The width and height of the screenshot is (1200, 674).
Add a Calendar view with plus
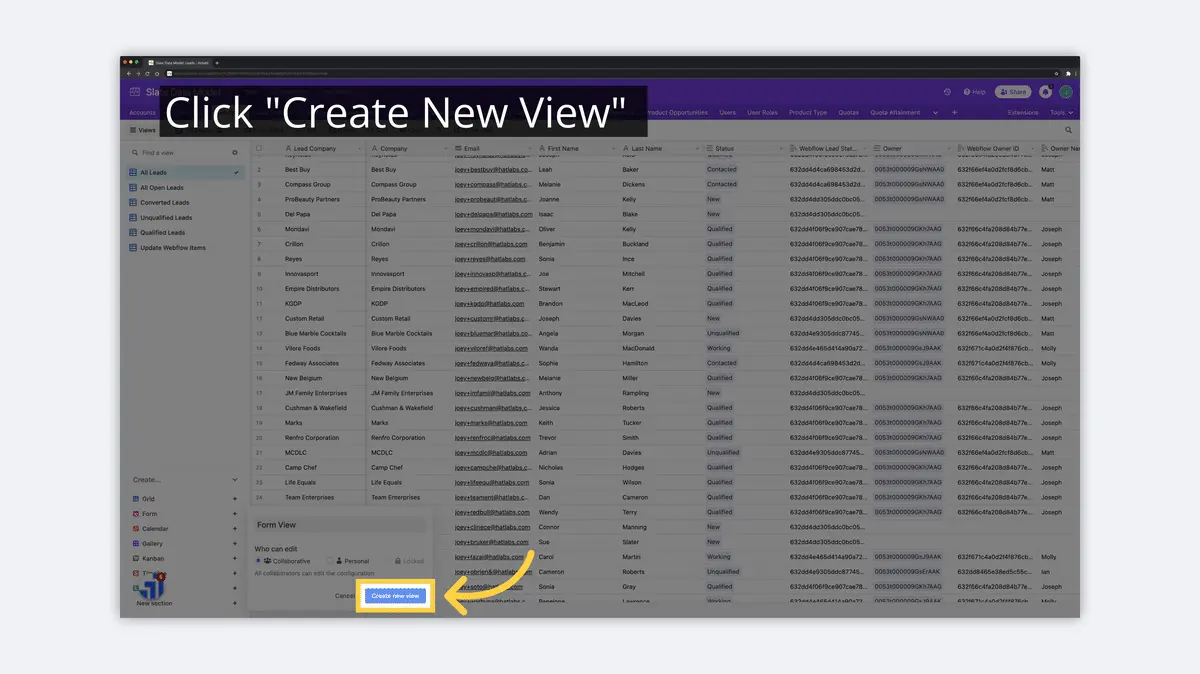click(235, 529)
